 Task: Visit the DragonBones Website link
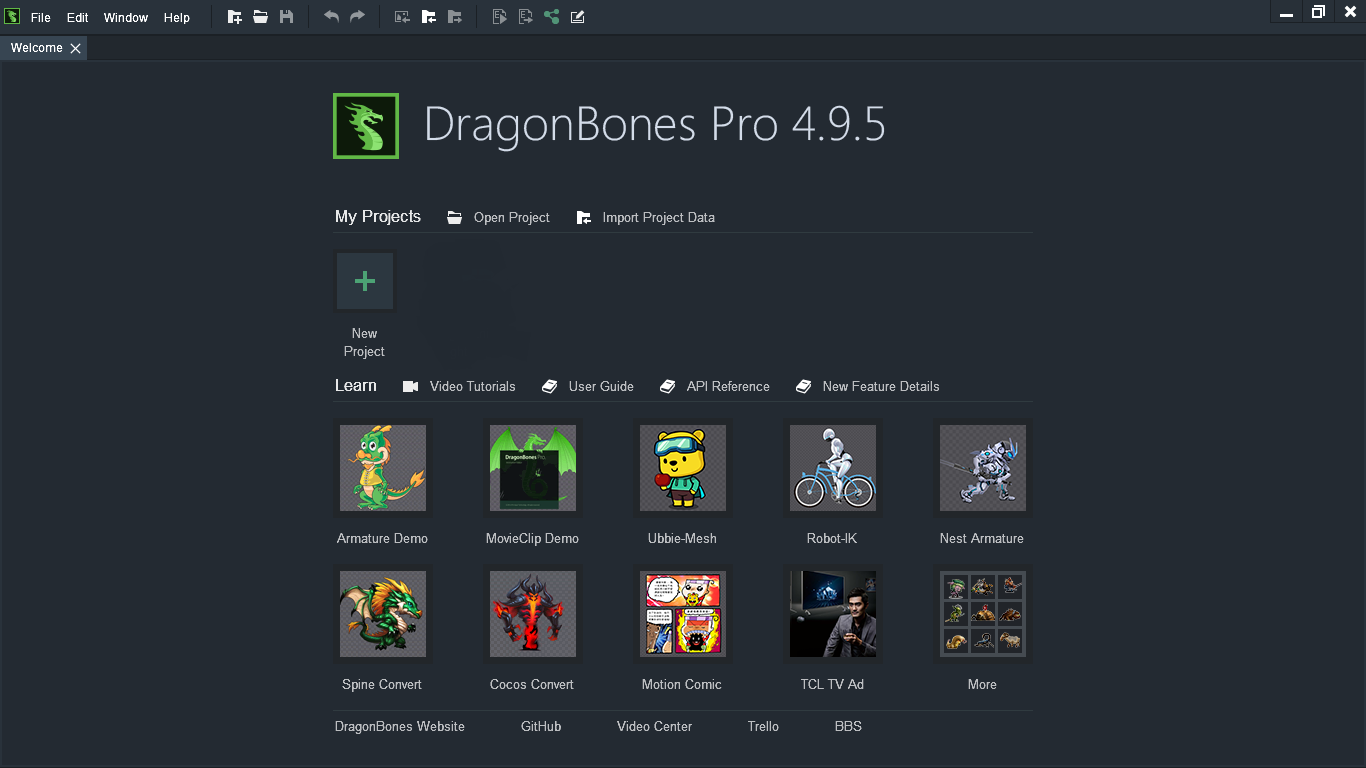(x=400, y=726)
